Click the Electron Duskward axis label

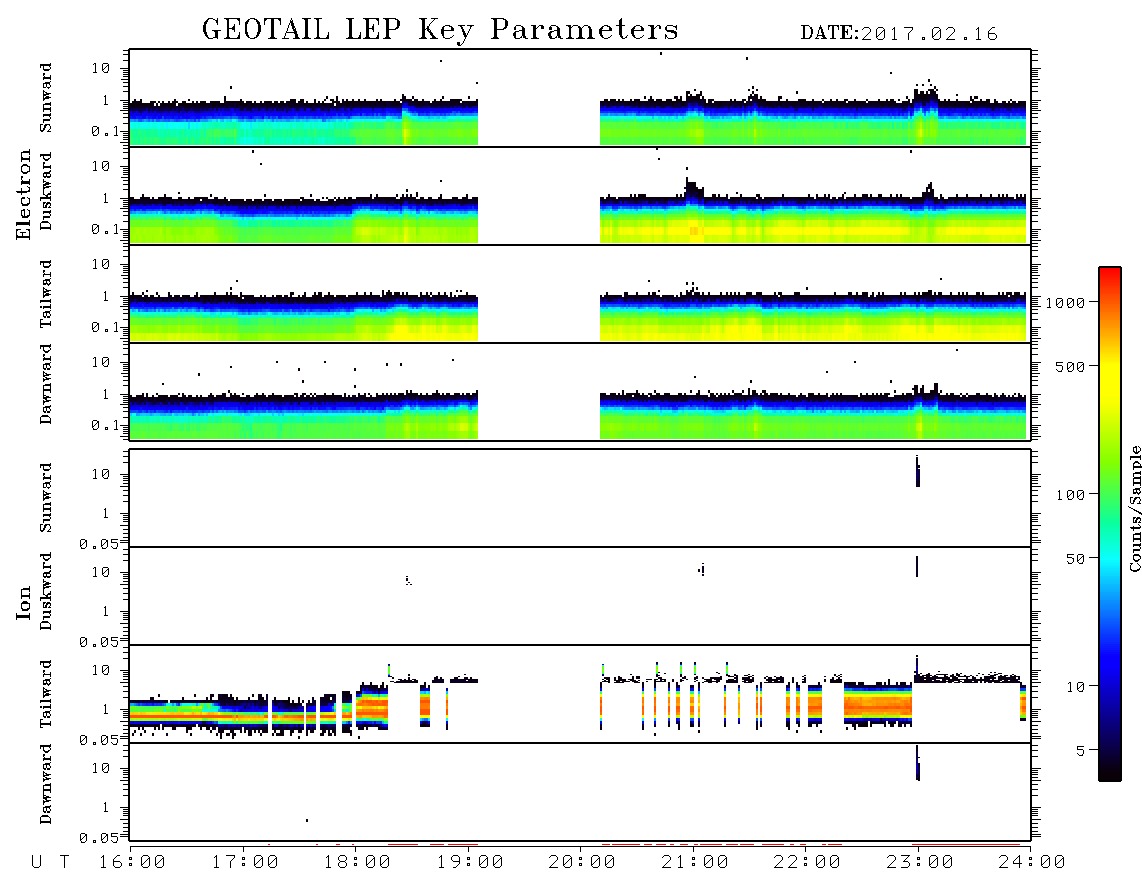(x=46, y=191)
